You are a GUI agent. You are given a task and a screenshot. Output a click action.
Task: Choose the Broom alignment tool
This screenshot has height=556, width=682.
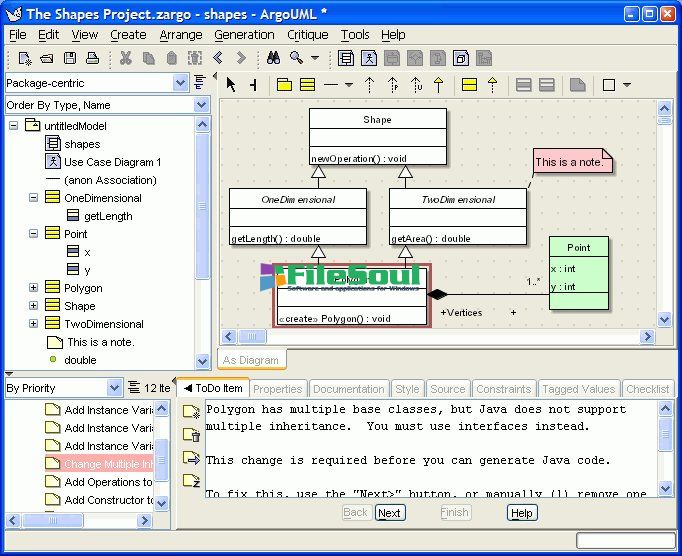[253, 85]
